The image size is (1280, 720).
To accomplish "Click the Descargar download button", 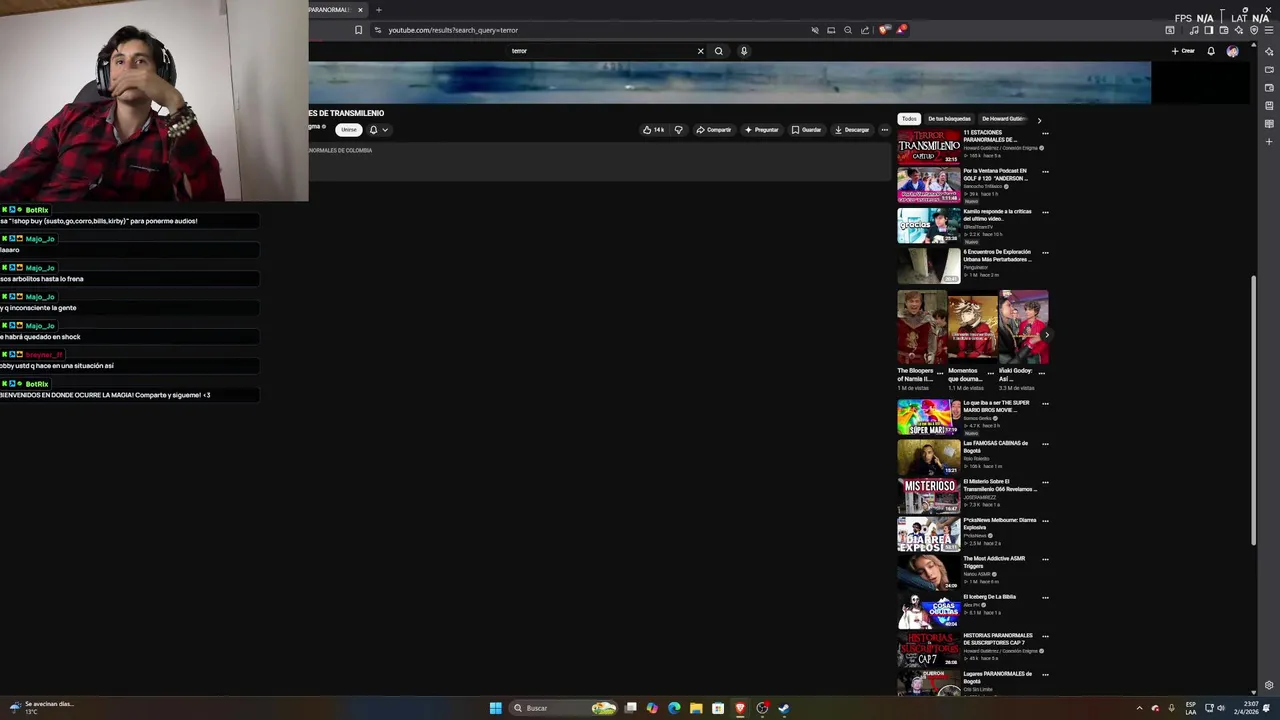I will pyautogui.click(x=852, y=130).
